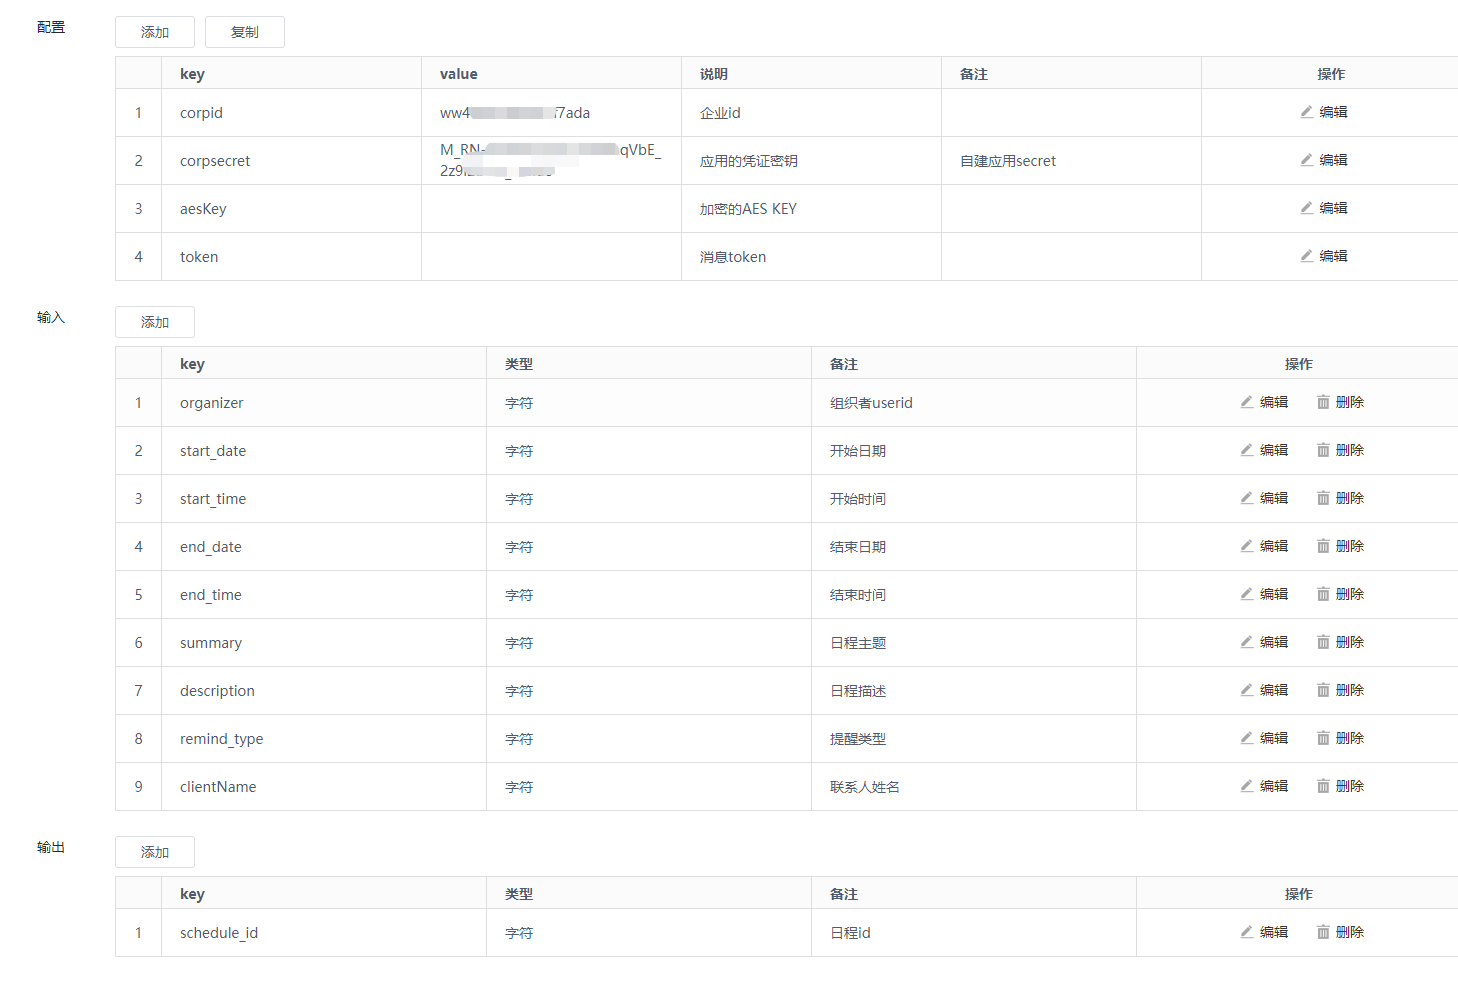Screen dimensions: 1458x1000
Task: Select the clientName key cell
Action: [x=324, y=787]
